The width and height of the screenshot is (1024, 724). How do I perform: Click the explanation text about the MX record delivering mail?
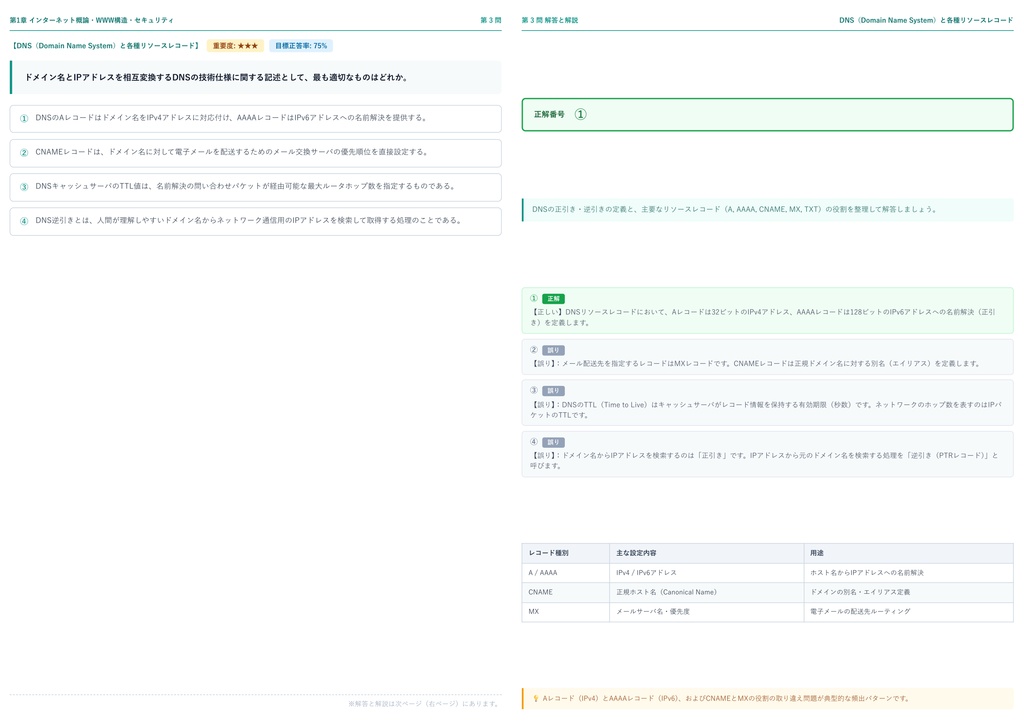pos(756,364)
